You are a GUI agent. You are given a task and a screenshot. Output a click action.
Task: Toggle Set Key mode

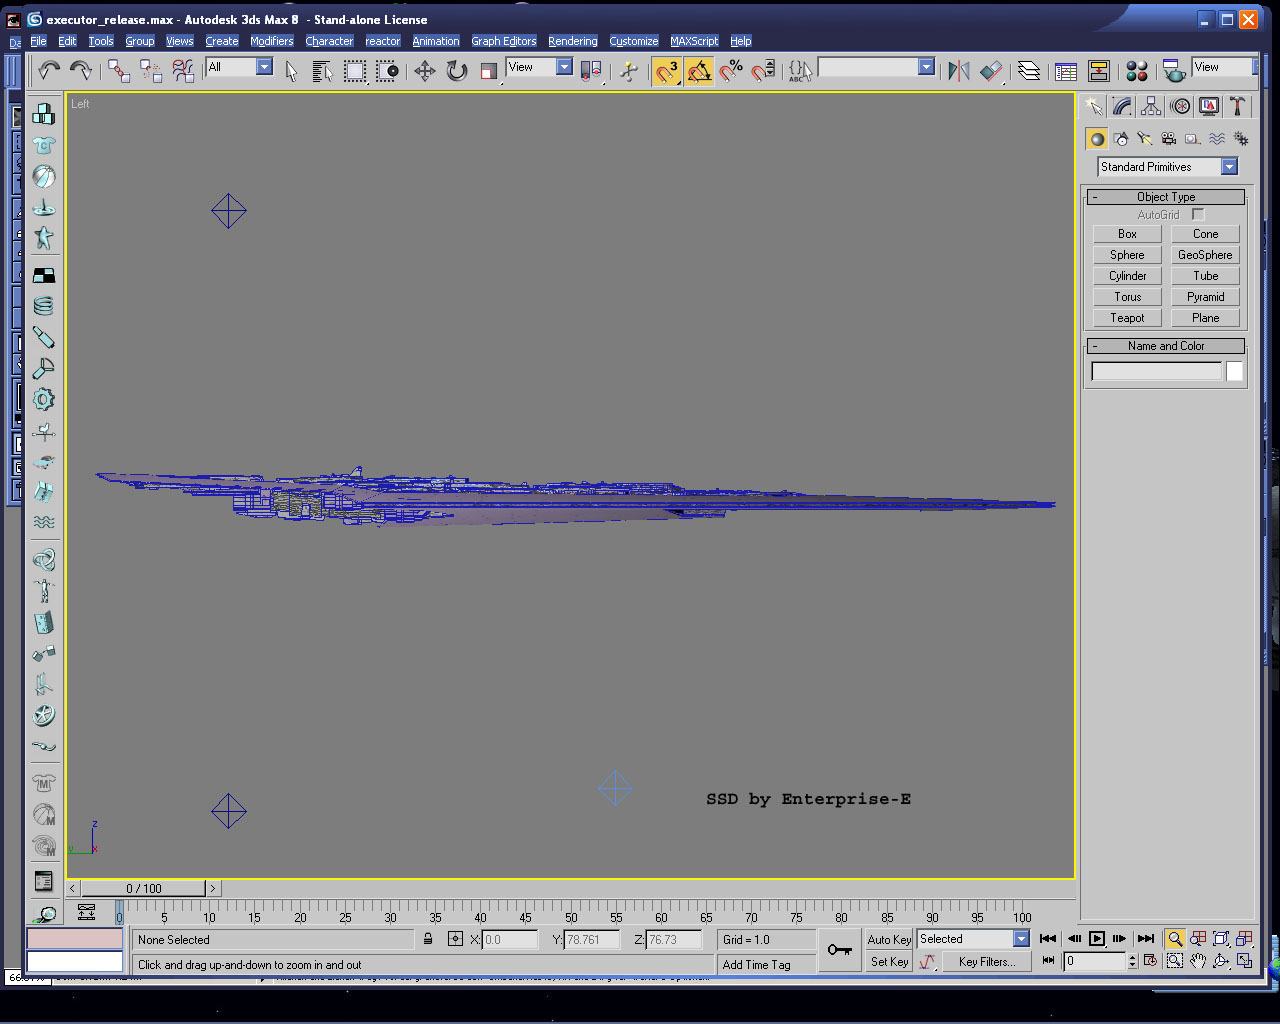(x=889, y=962)
